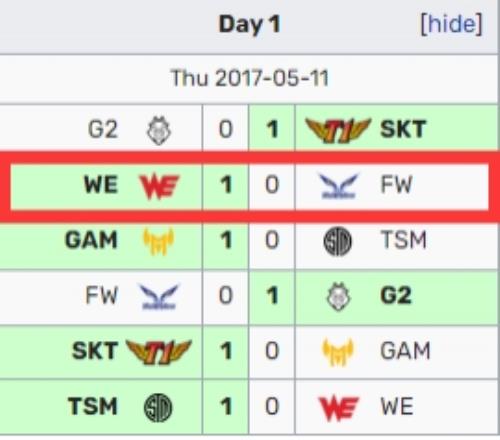Click the TSM logo in third row

pyautogui.click(x=338, y=241)
